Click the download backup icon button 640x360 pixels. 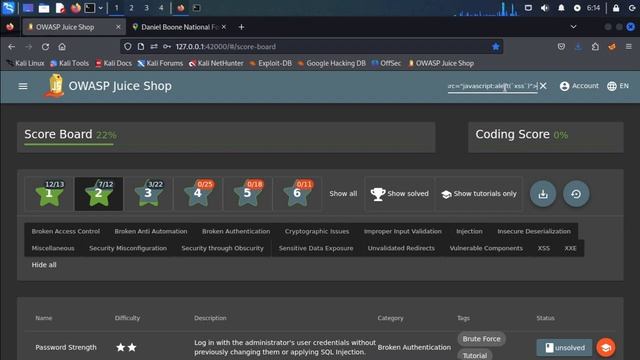pos(543,194)
